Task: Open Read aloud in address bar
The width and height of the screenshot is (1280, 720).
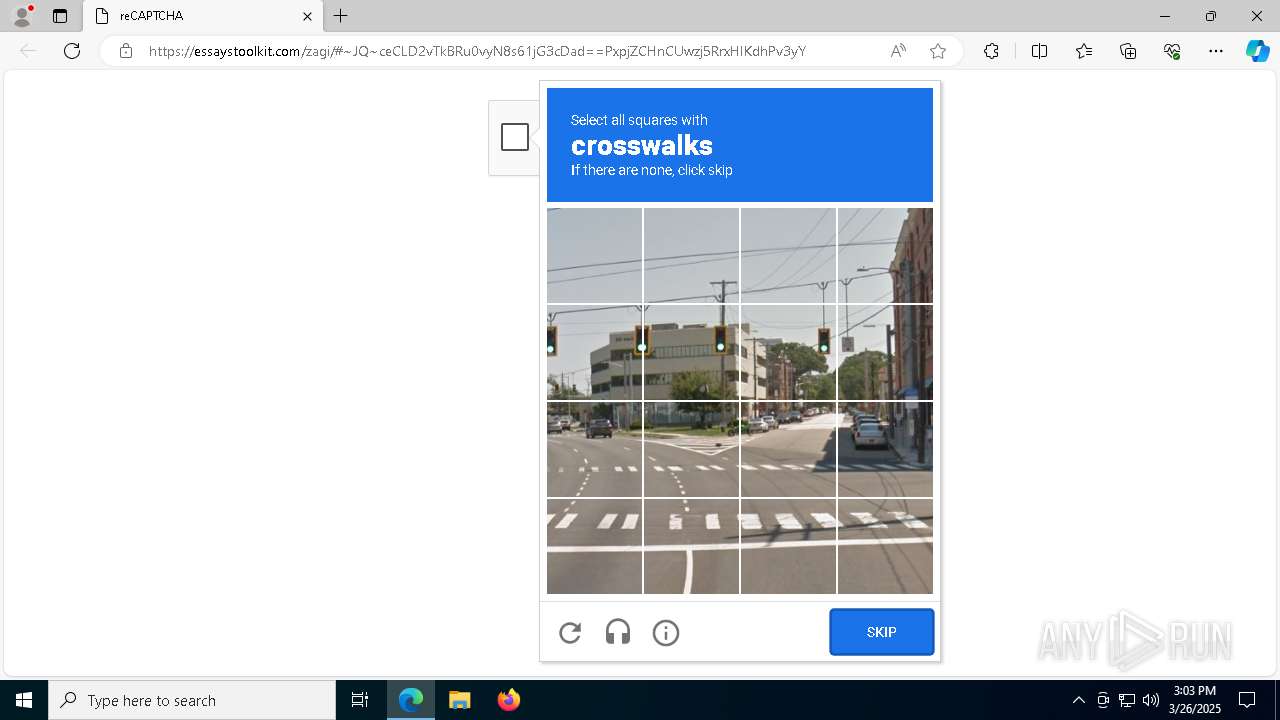Action: pyautogui.click(x=898, y=51)
